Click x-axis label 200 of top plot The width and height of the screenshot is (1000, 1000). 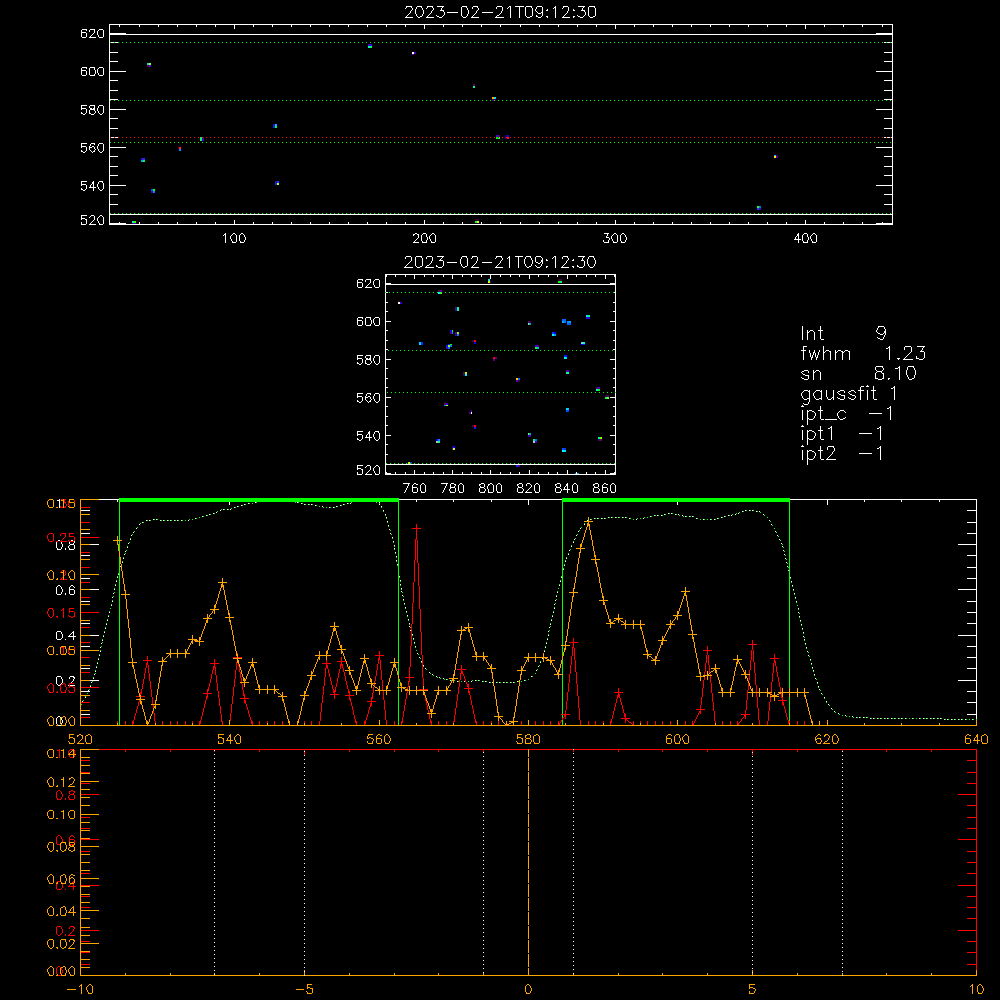(424, 239)
